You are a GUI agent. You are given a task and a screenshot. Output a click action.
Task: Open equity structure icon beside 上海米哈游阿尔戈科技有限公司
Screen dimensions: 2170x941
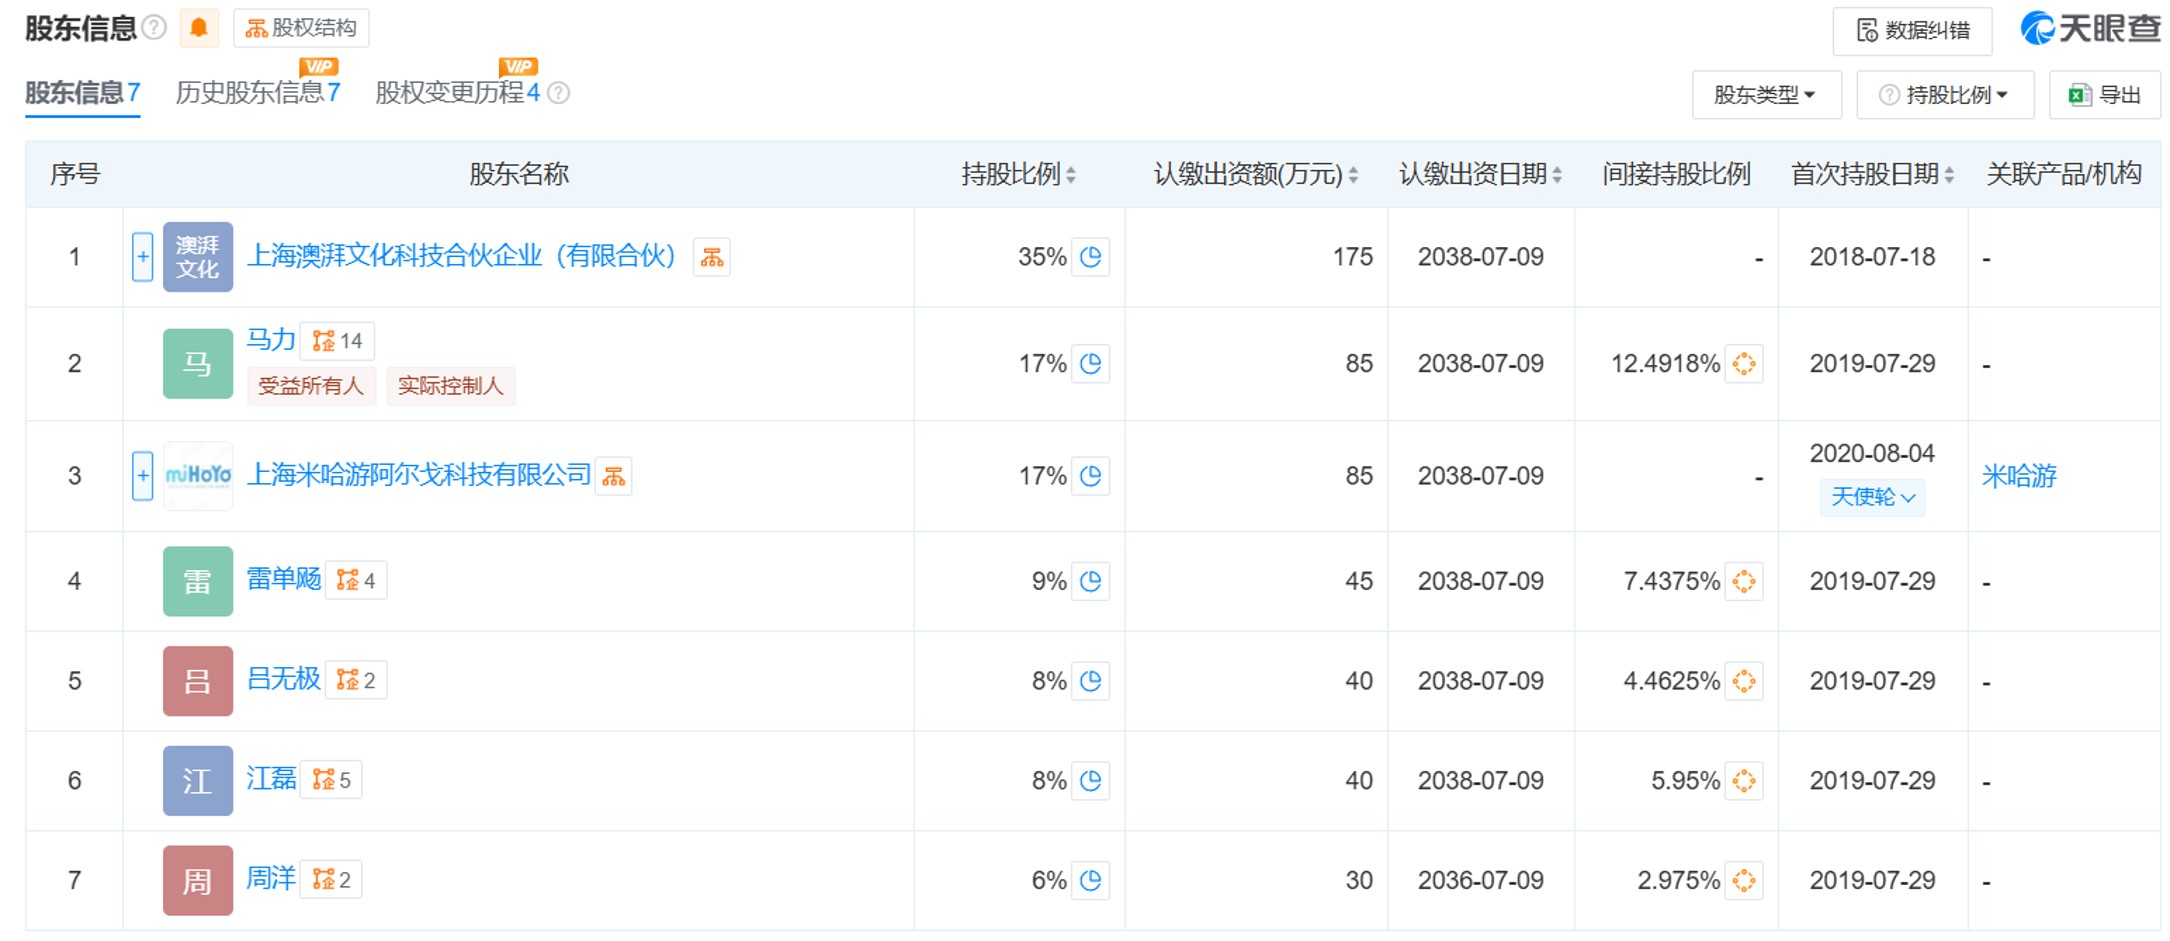coord(613,476)
